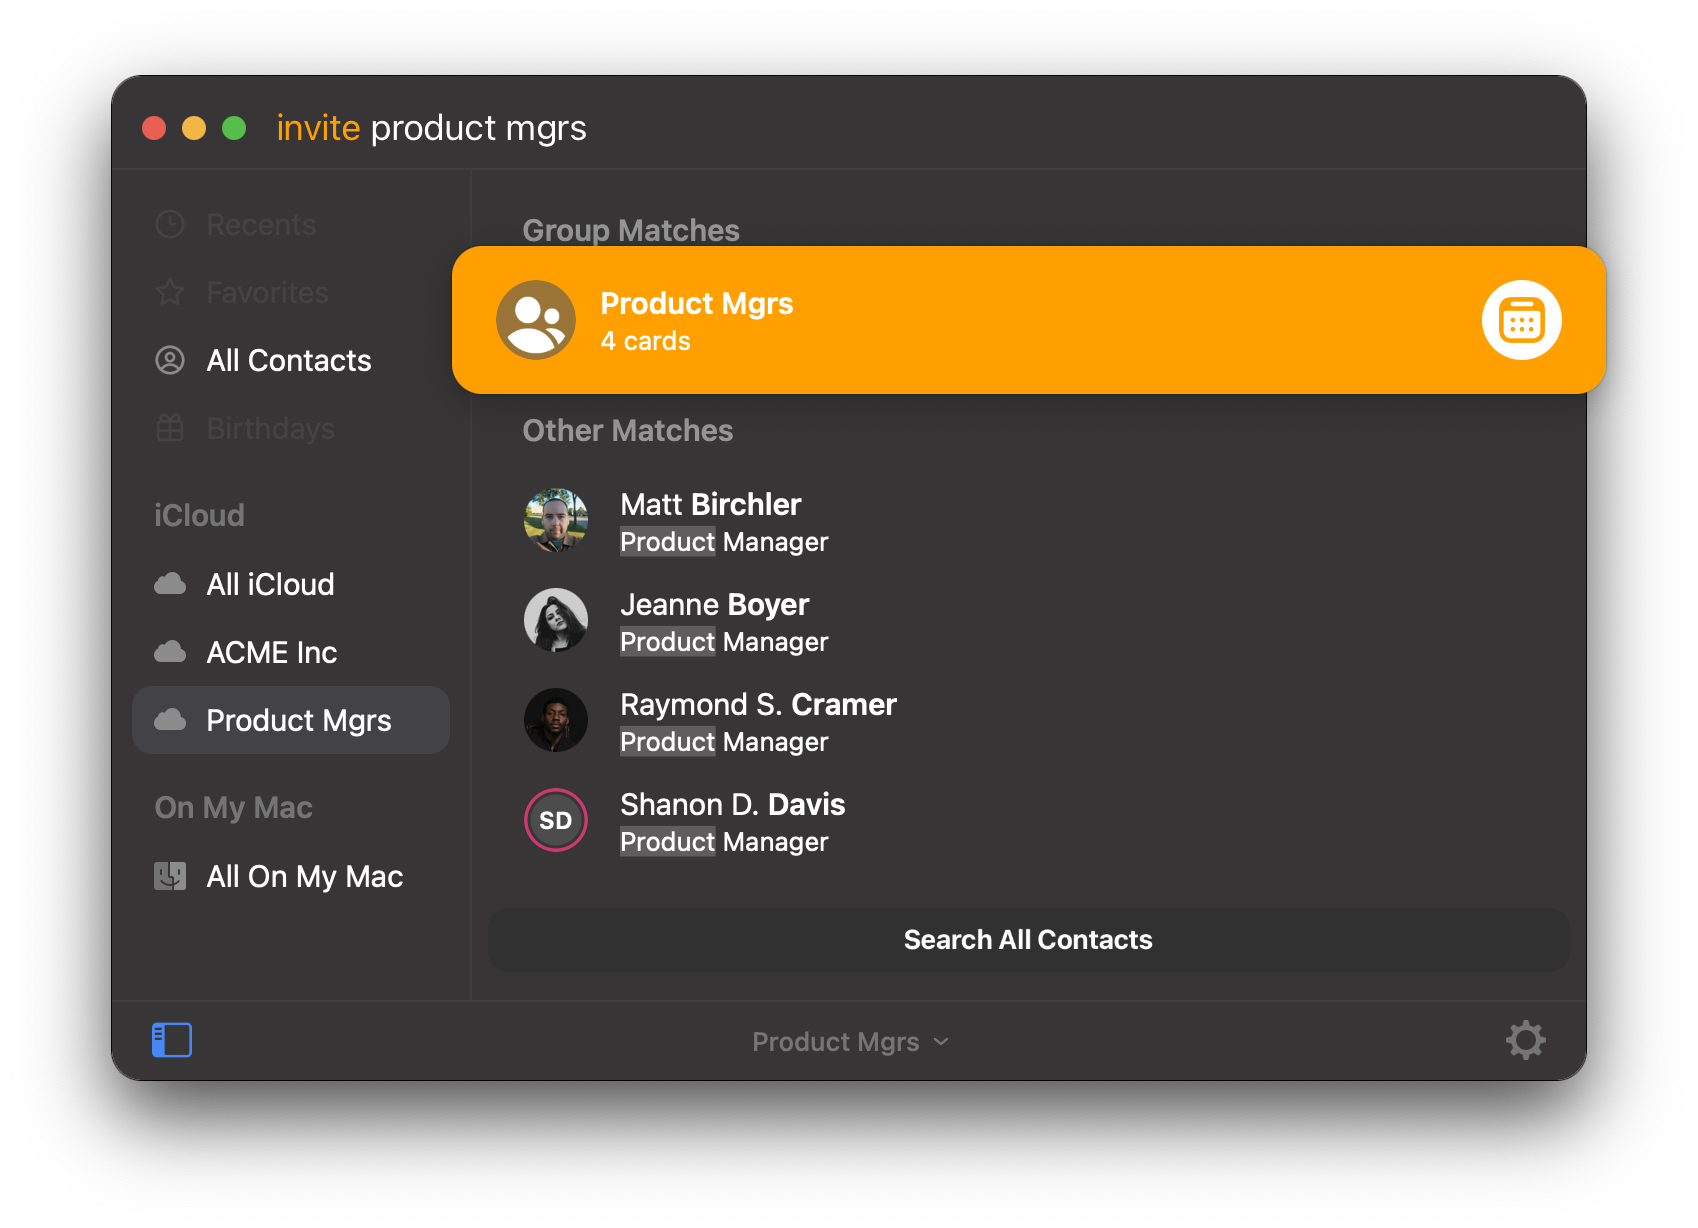
Task: Select Favorites in the sidebar
Action: [x=291, y=292]
